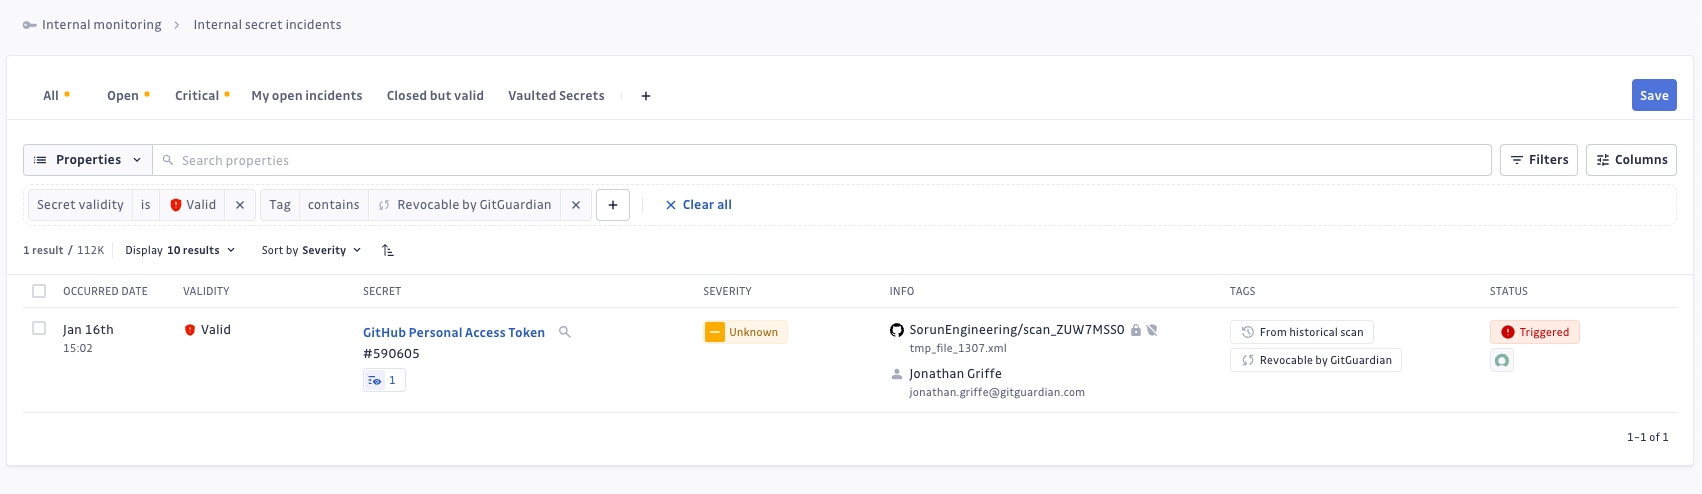Click the Info column header

902,291
